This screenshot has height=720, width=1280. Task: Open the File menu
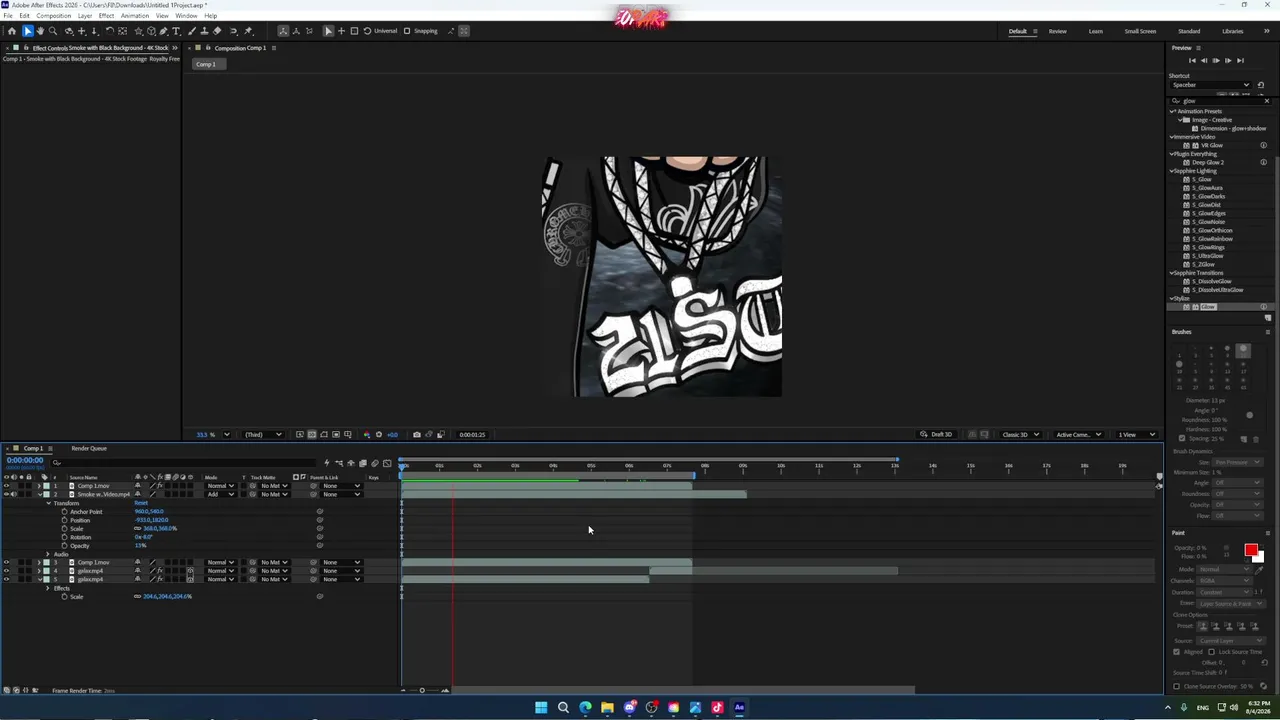[x=8, y=16]
